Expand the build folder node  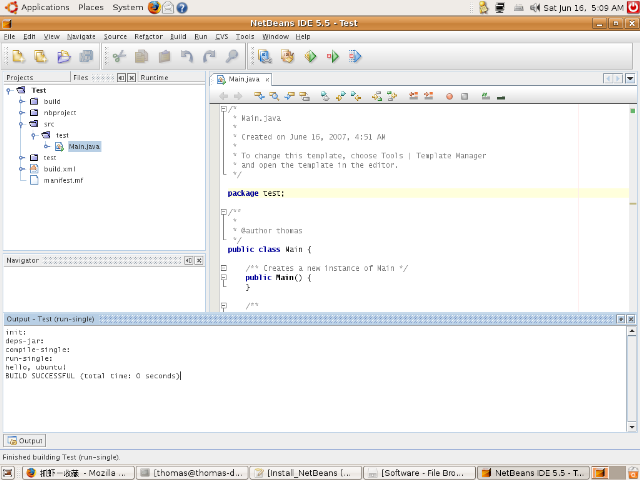(22, 101)
